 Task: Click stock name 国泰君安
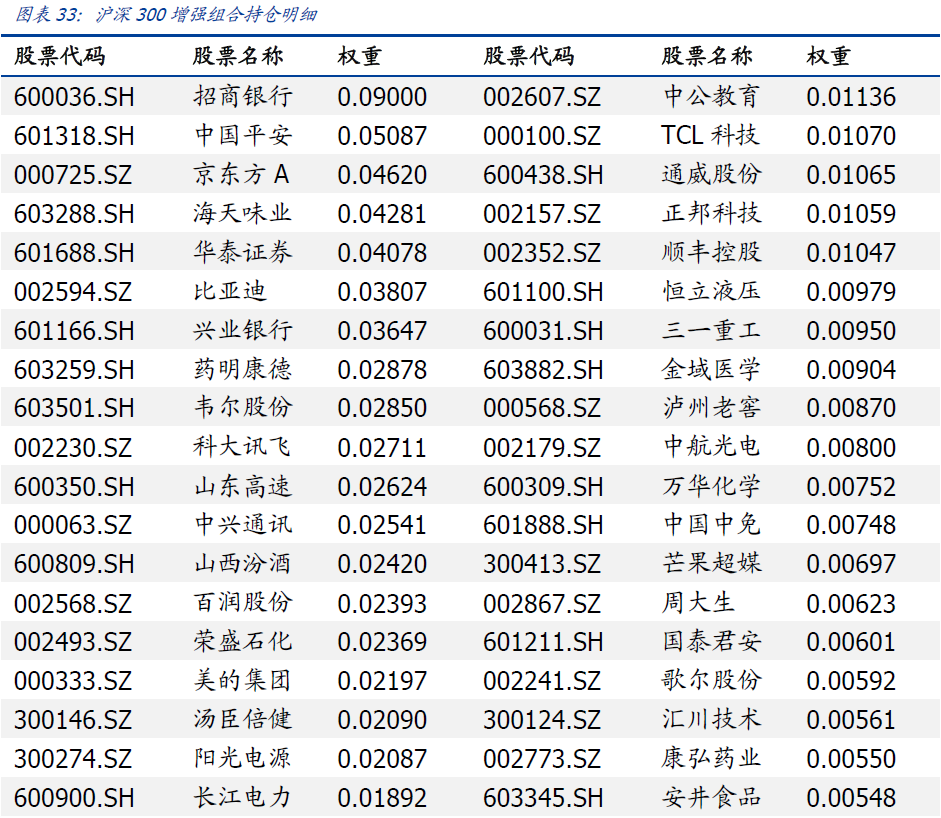pos(712,642)
